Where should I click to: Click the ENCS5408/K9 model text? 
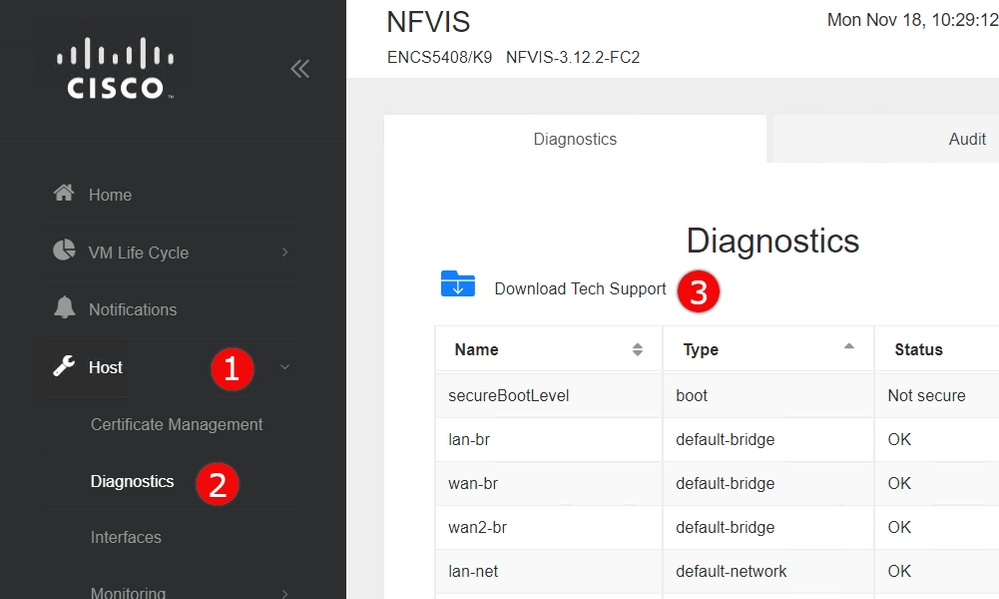[x=440, y=57]
